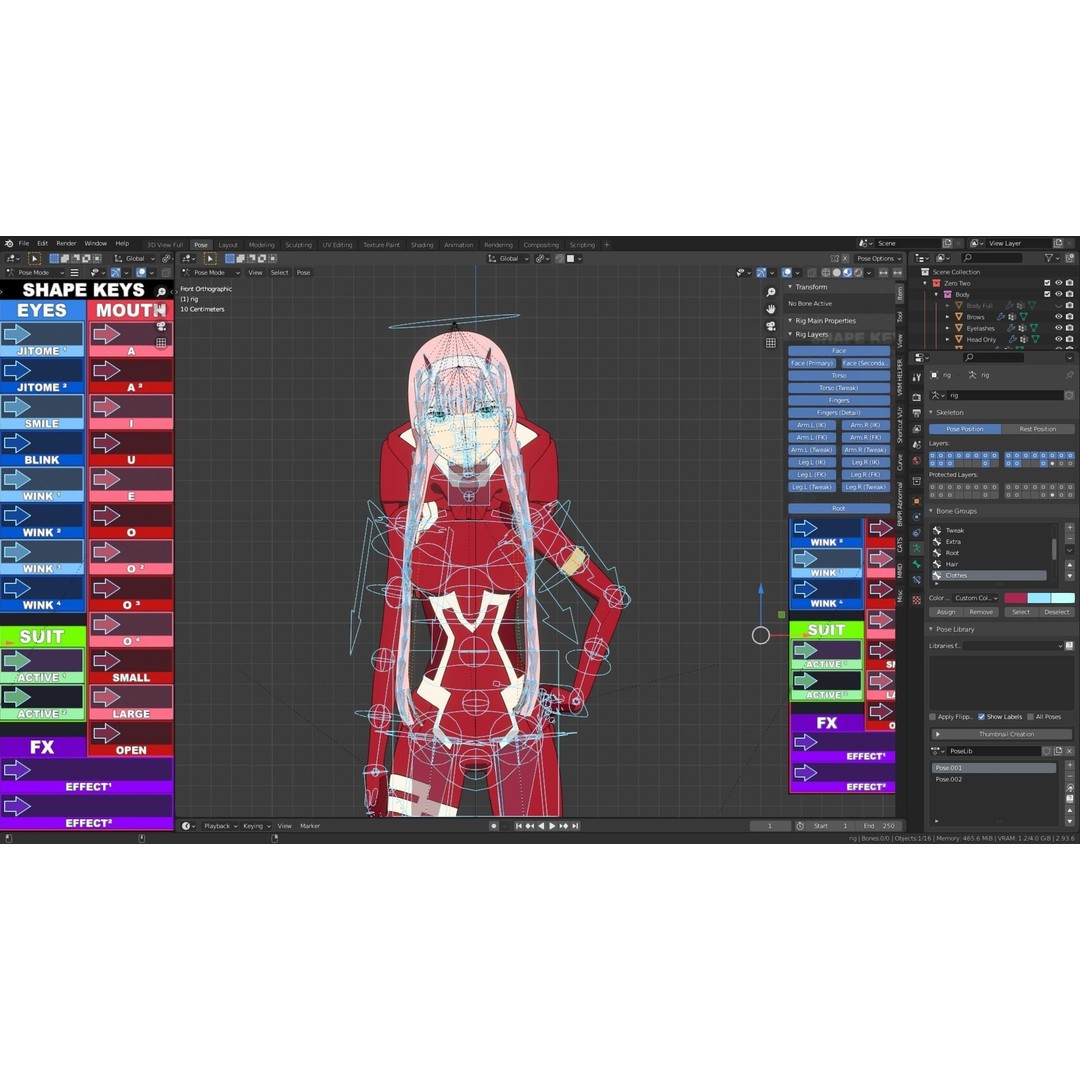Open the Render menu
The height and width of the screenshot is (1080, 1080).
click(66, 244)
